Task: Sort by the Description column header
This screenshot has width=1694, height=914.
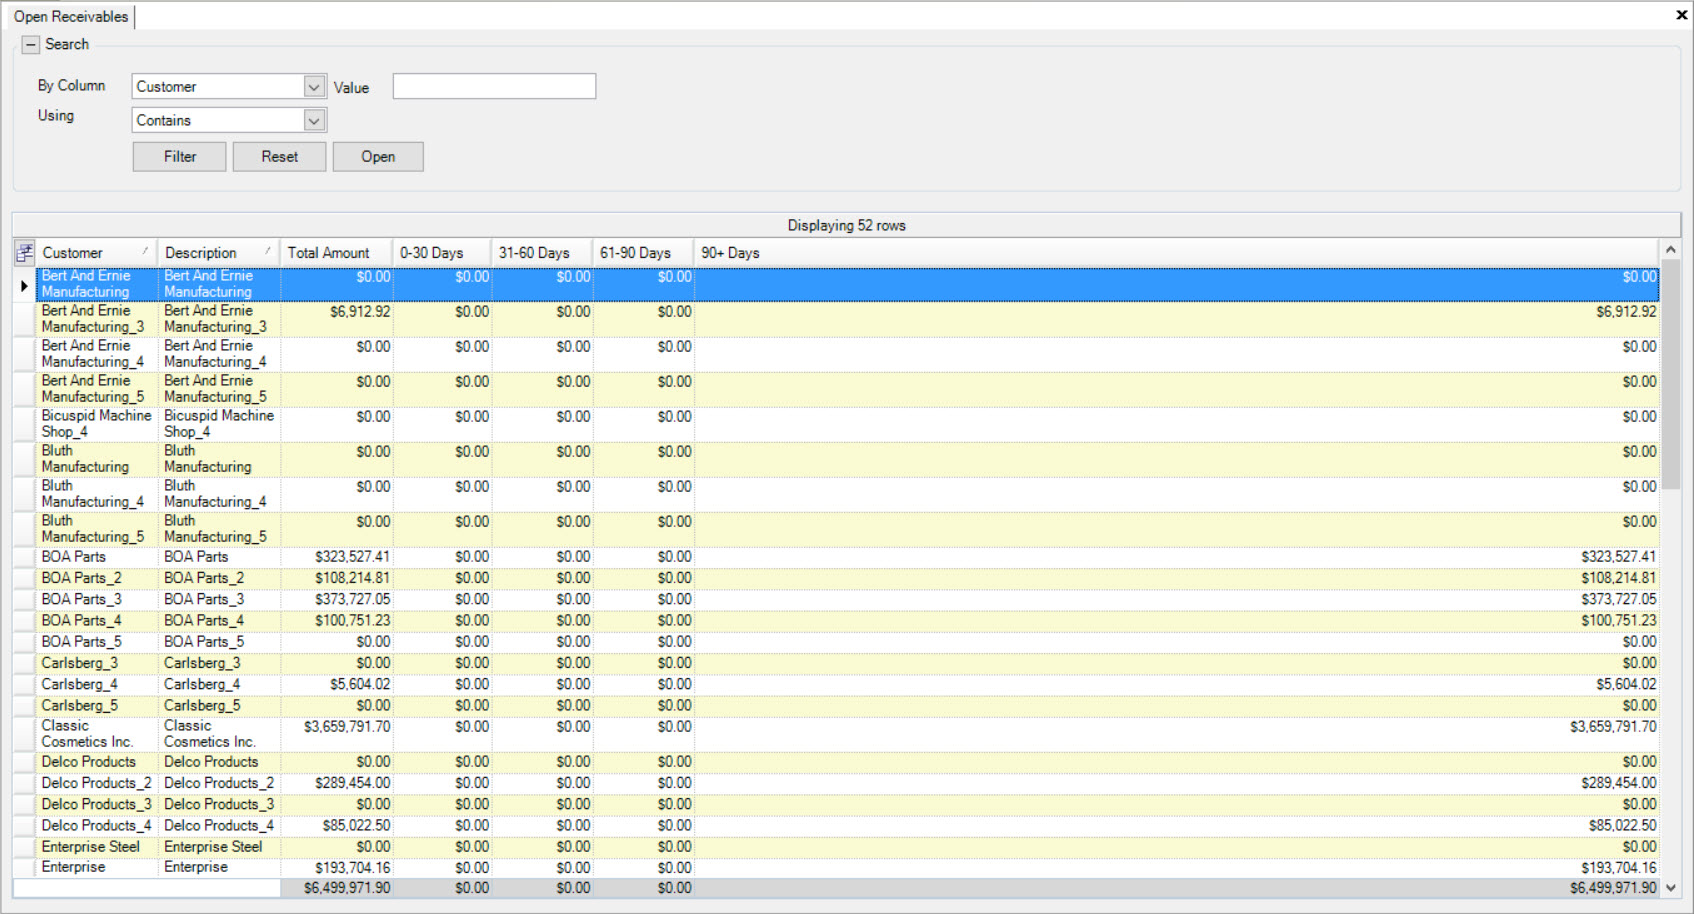Action: point(219,253)
